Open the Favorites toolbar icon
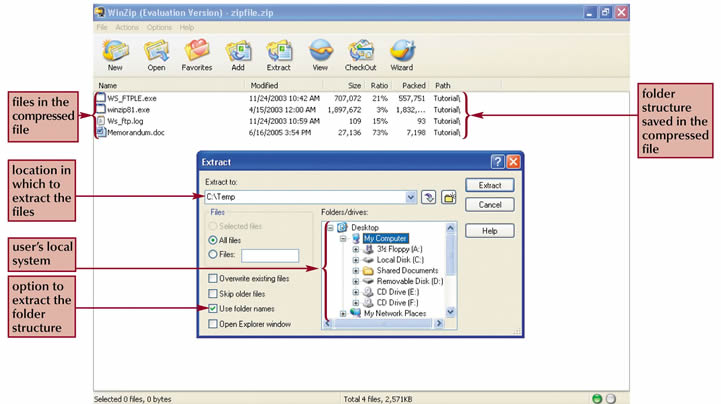Image resolution: width=721 pixels, height=404 pixels. pos(197,51)
